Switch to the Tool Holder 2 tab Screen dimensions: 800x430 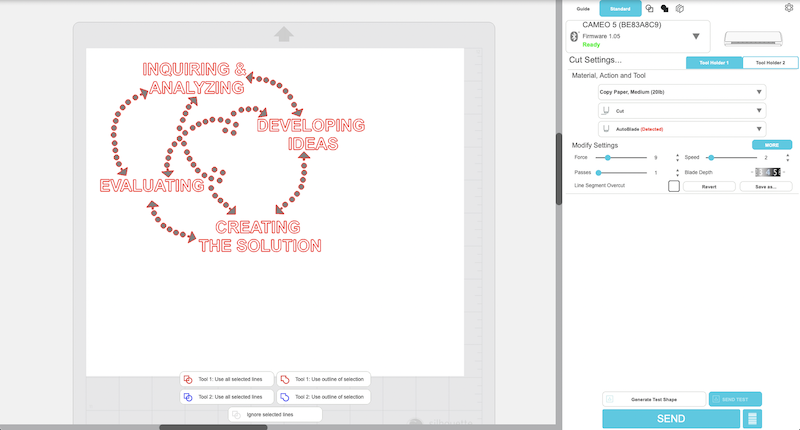click(x=770, y=63)
